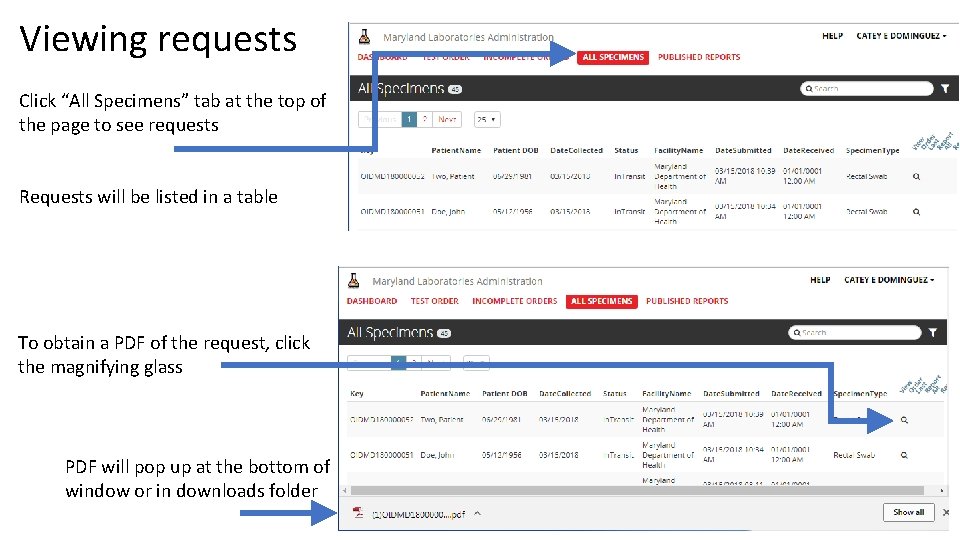Sort by DateCollected column in lower screenshot
Viewport: 960px width, 540px height.
click(x=565, y=394)
